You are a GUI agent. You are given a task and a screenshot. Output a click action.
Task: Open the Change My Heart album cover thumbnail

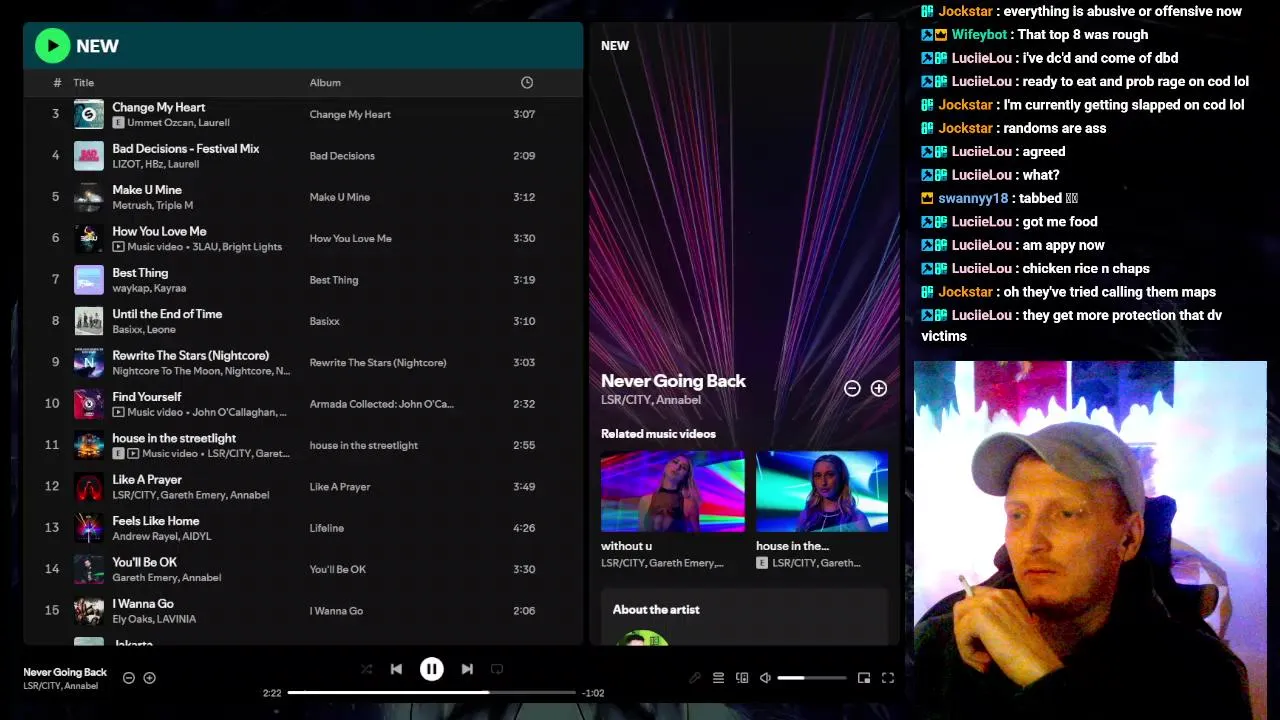(89, 114)
